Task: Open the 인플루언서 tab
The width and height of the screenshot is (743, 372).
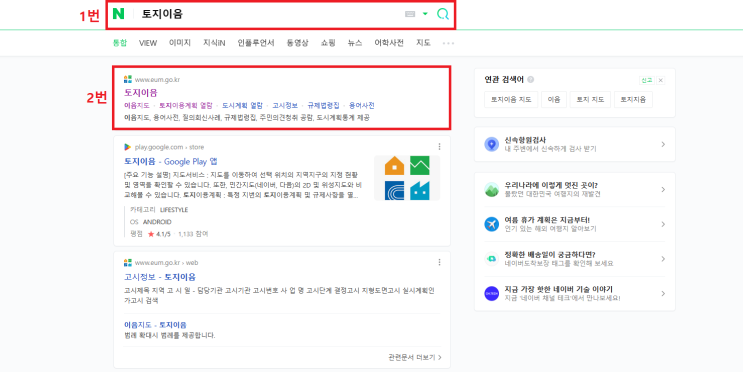Action: pyautogui.click(x=256, y=43)
